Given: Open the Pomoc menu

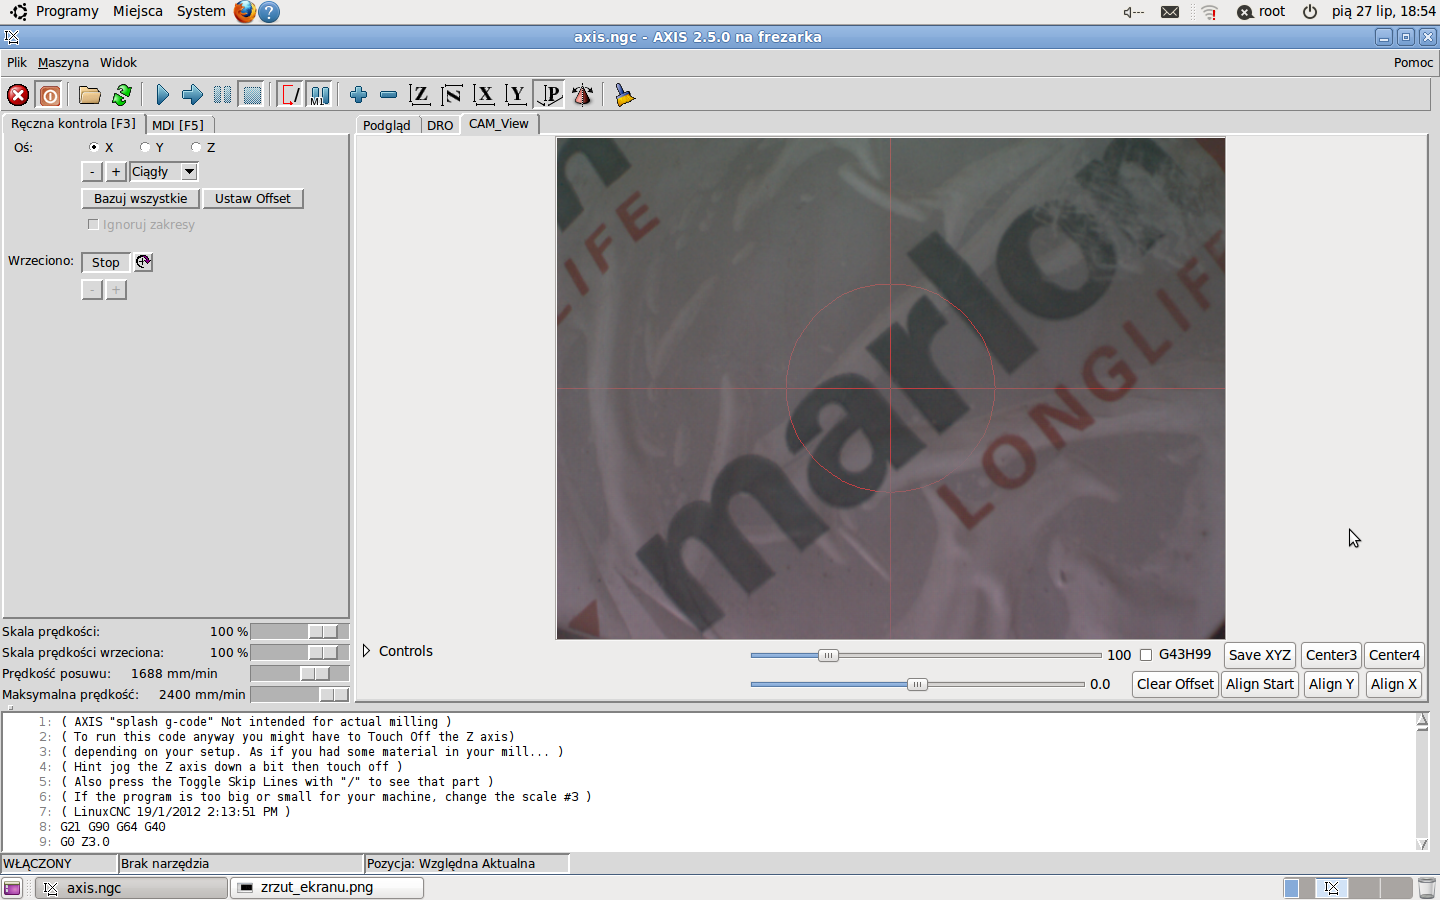Looking at the screenshot, I should [x=1413, y=62].
